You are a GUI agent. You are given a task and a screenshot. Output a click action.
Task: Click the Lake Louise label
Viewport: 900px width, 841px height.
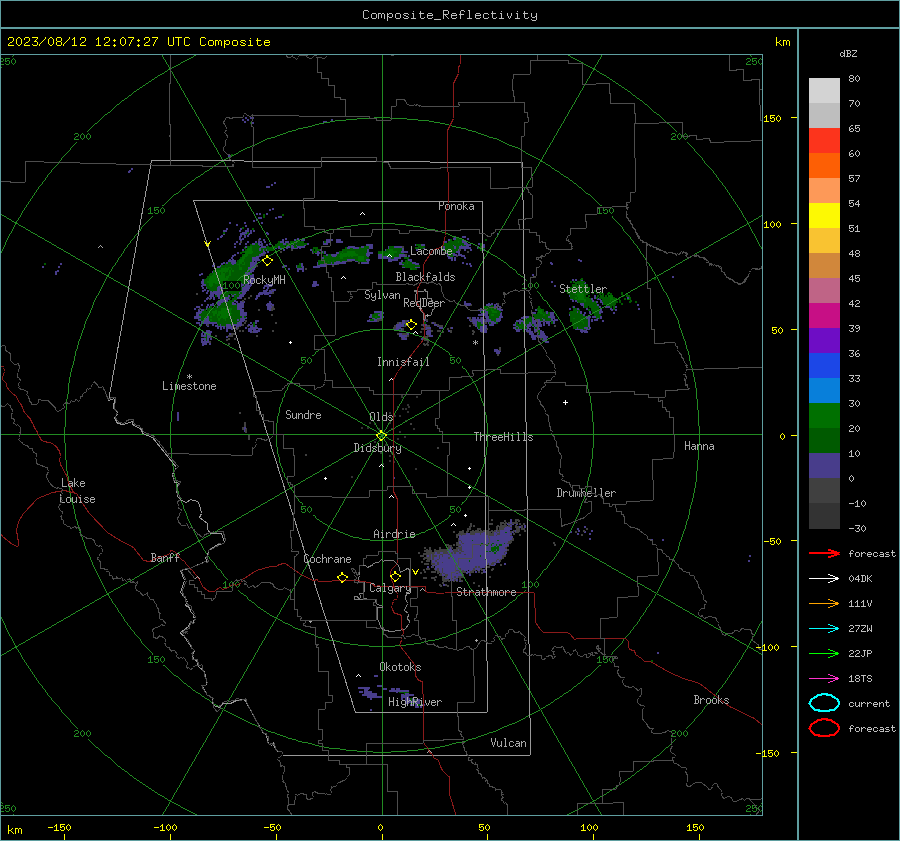tap(77, 491)
